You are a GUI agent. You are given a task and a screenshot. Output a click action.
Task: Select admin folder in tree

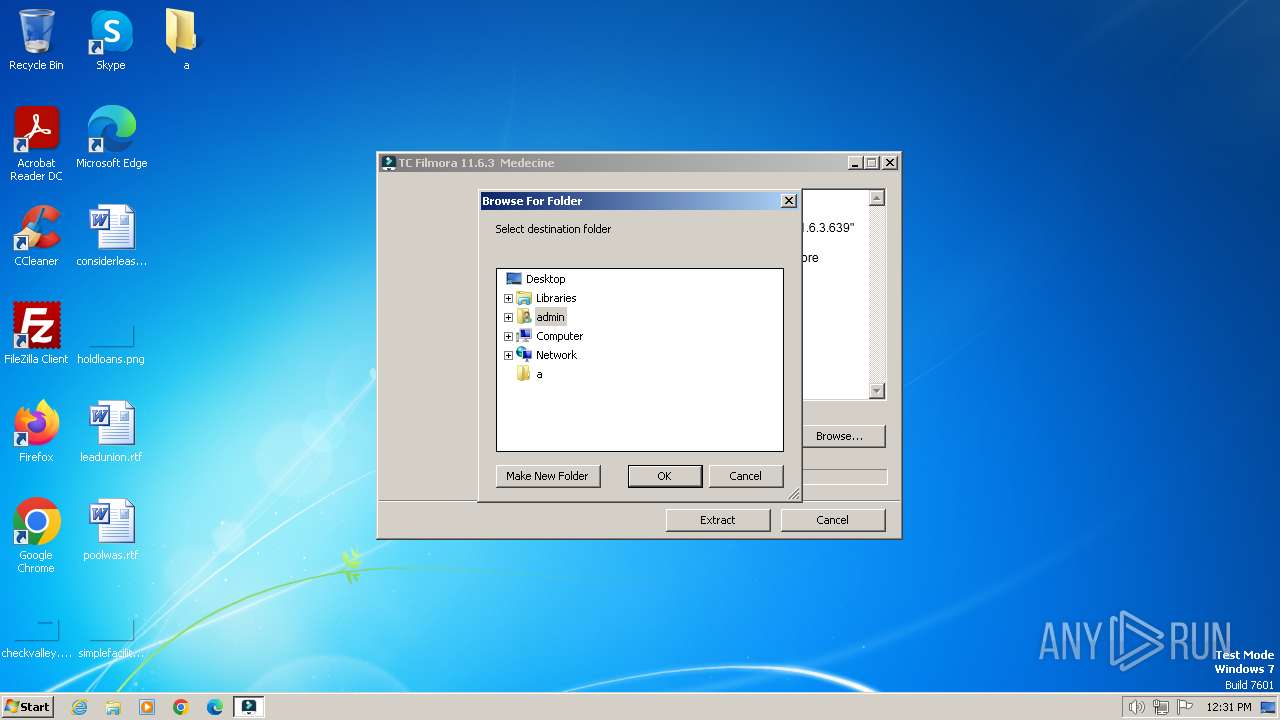550,317
